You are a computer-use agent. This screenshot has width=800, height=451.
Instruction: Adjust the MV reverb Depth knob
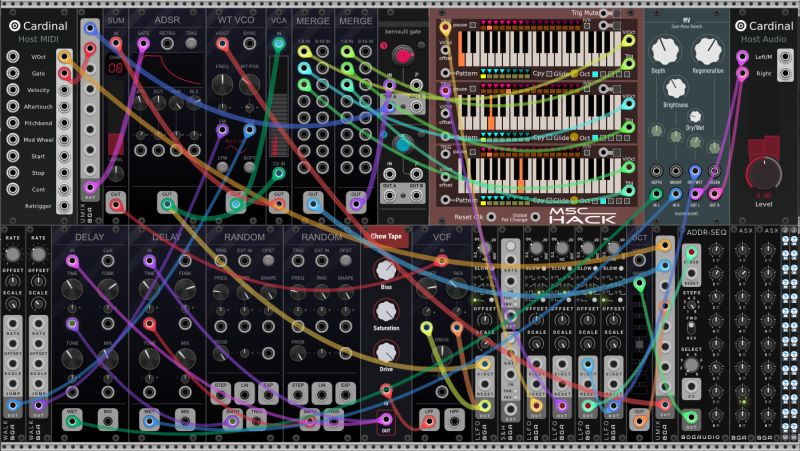664,51
